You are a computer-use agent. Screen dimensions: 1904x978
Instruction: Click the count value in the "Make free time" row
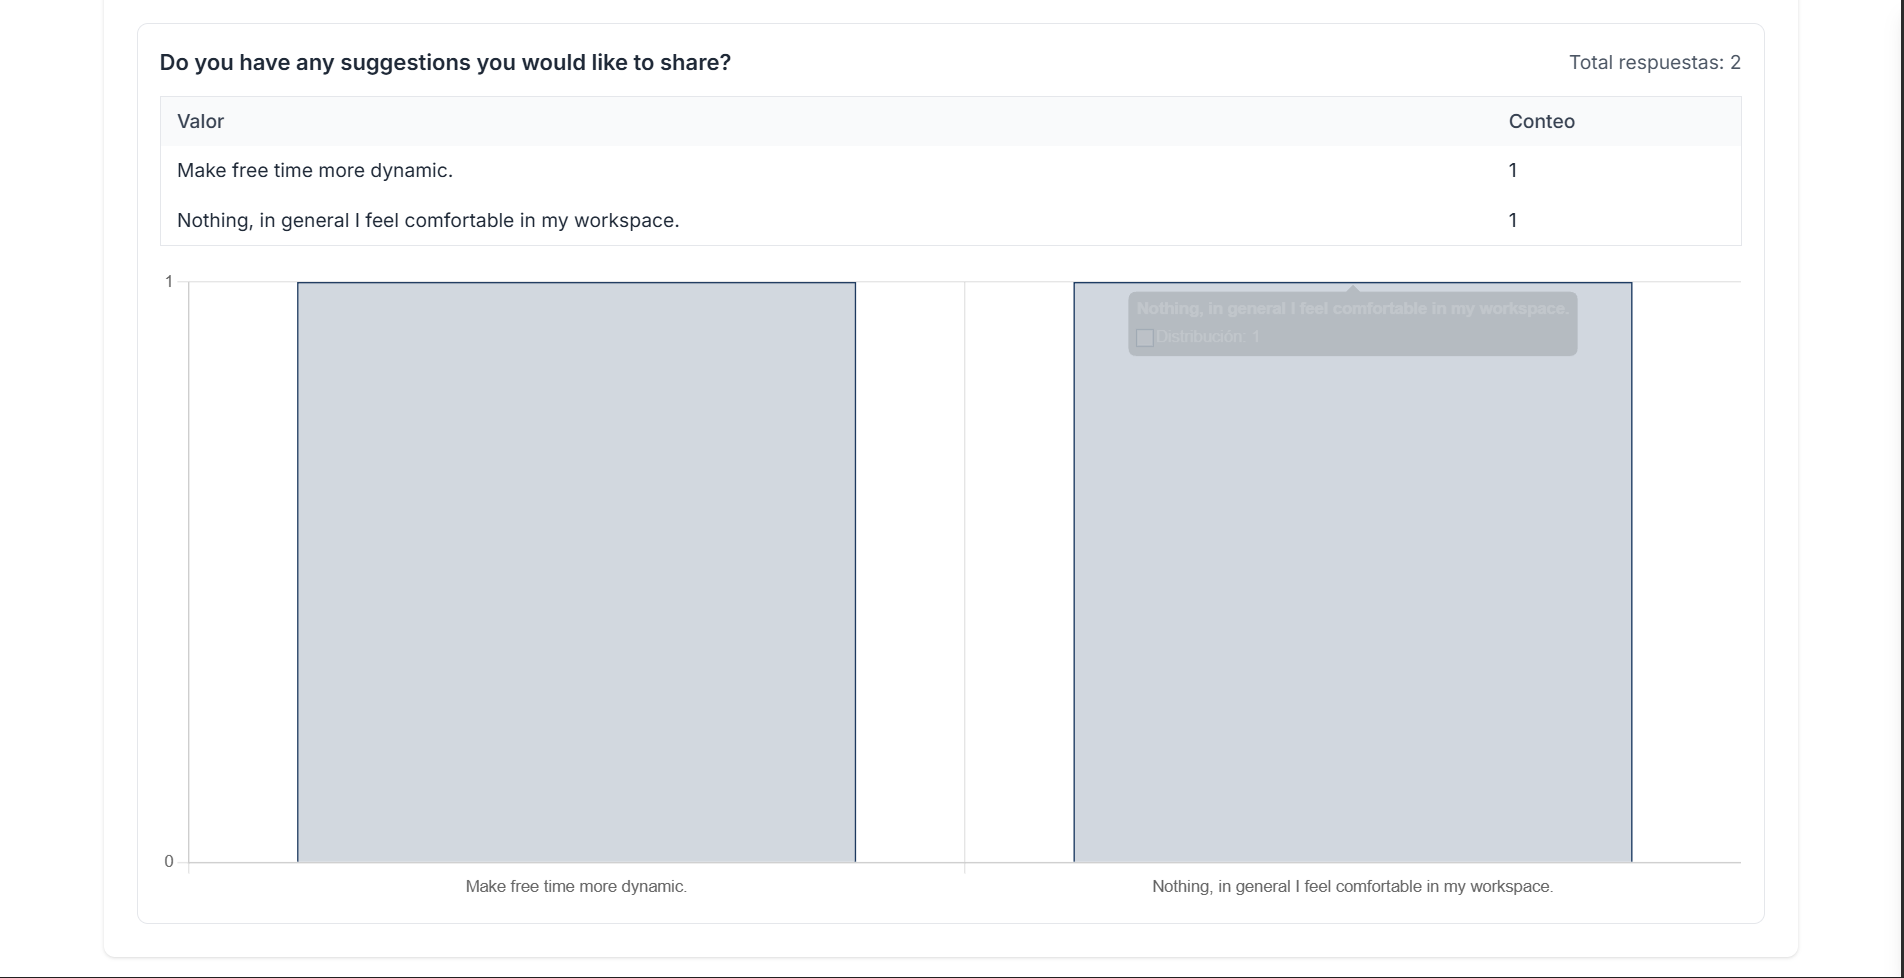tap(1513, 170)
